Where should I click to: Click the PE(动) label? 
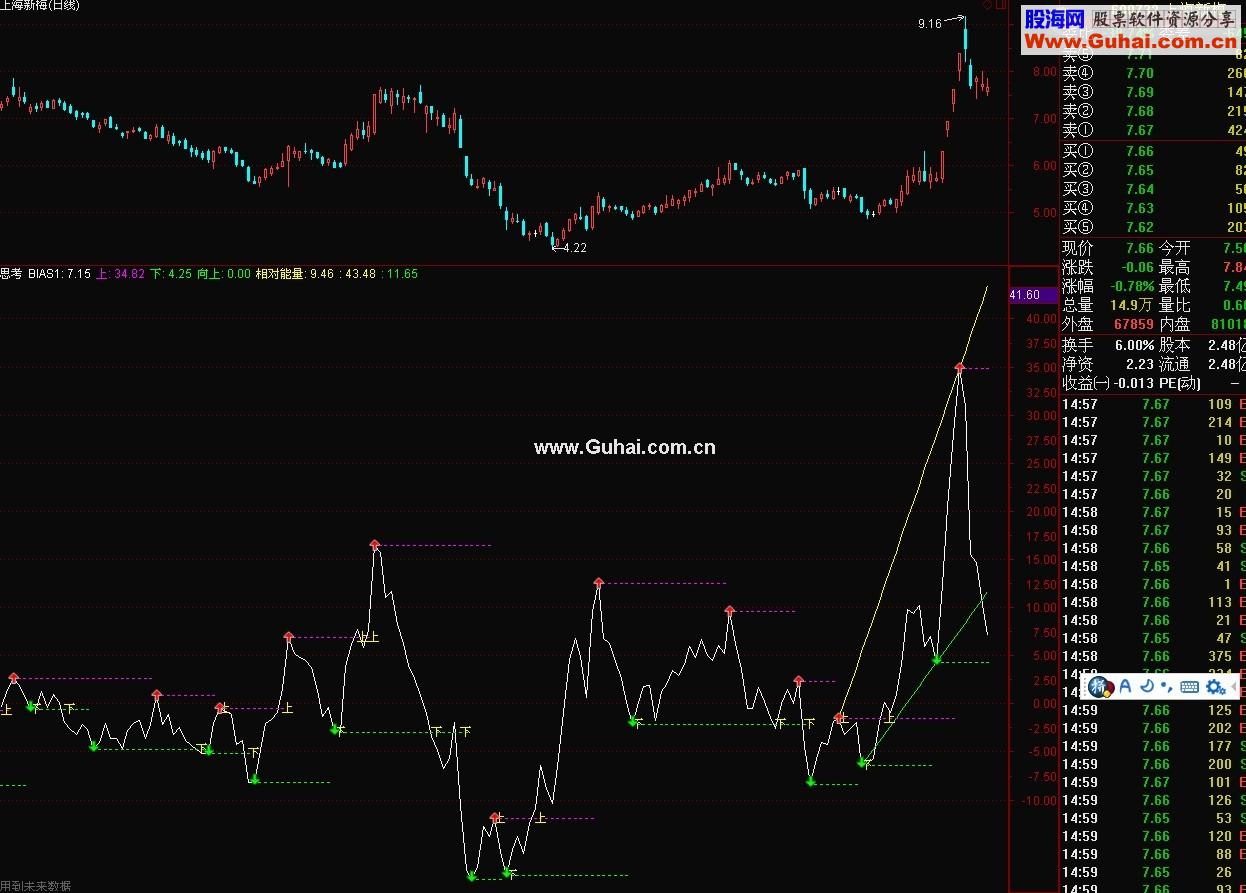coord(1180,383)
